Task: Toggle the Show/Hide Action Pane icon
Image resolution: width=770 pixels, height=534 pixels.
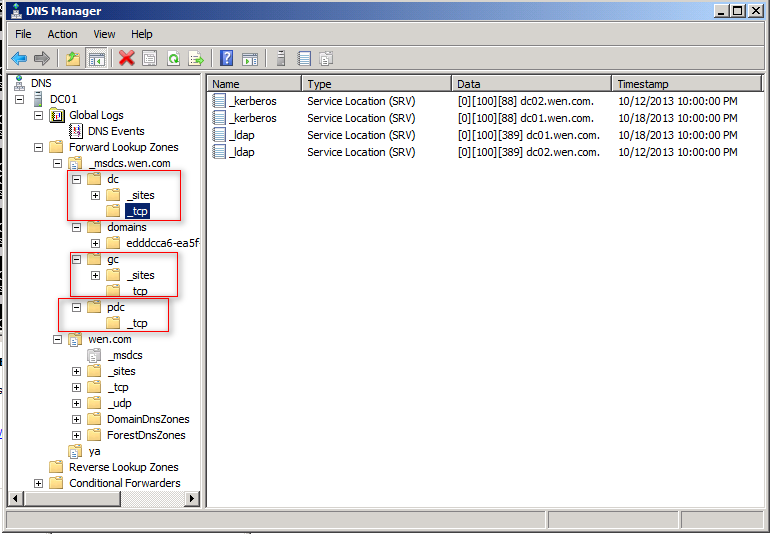Action: click(x=250, y=58)
